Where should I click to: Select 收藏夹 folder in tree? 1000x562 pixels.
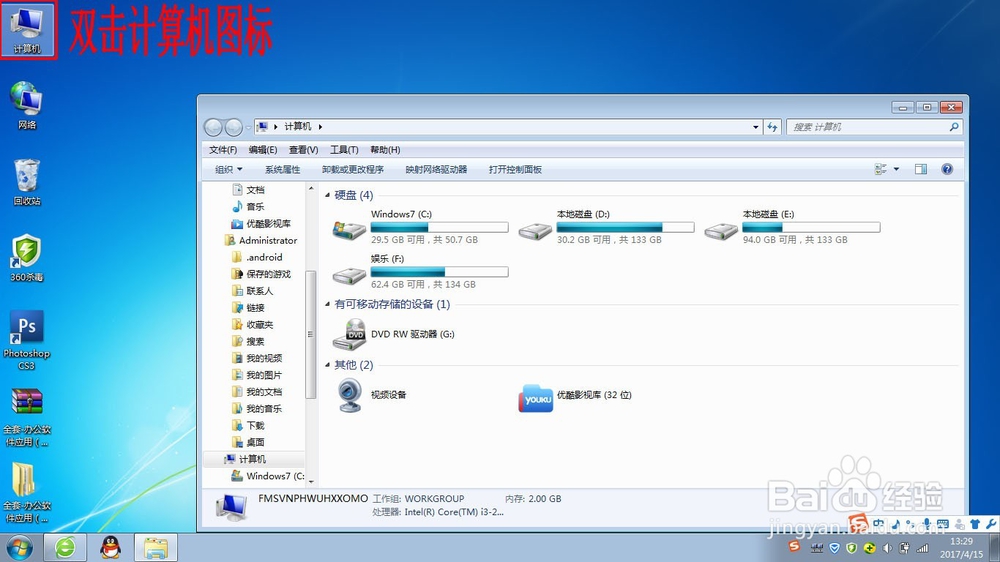(253, 325)
